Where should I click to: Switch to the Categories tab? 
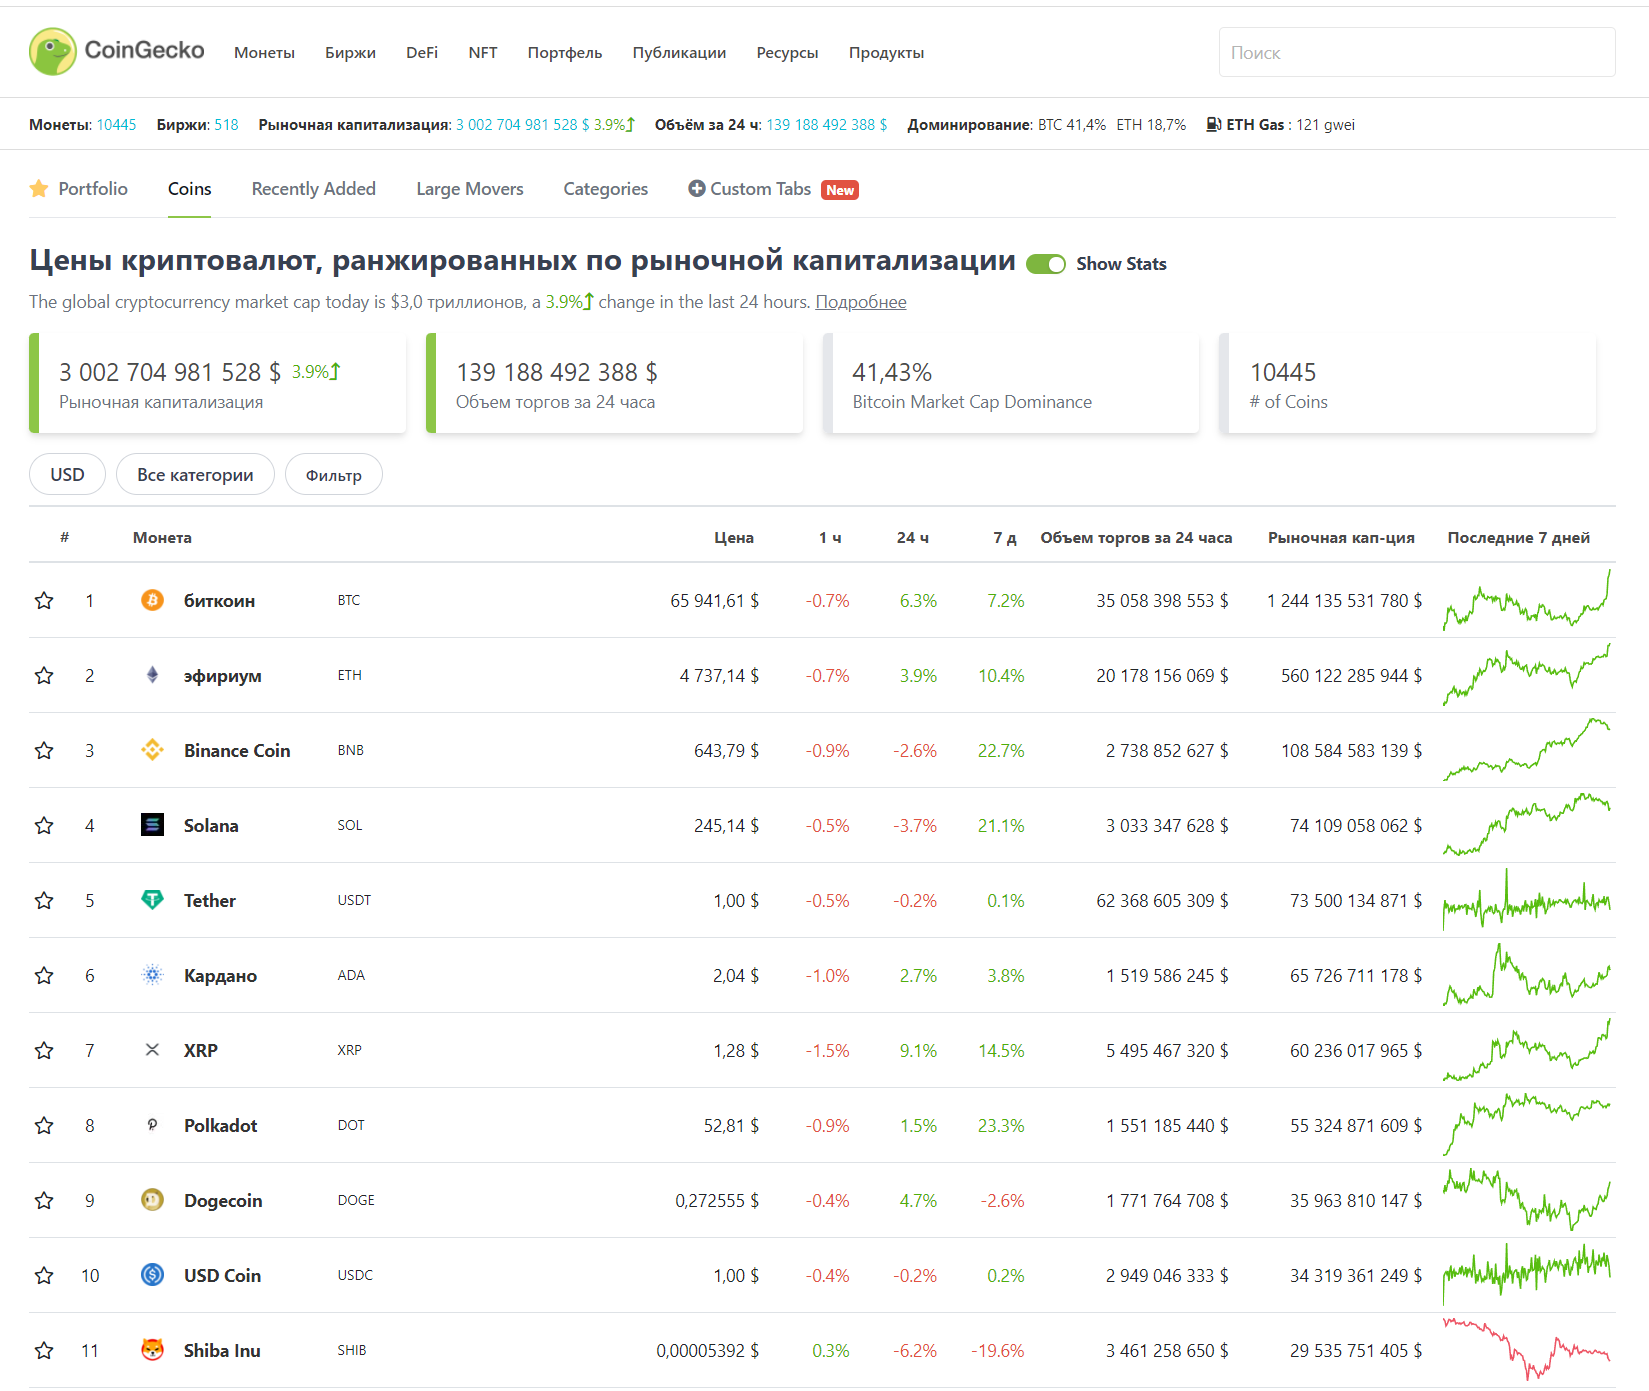pos(605,188)
